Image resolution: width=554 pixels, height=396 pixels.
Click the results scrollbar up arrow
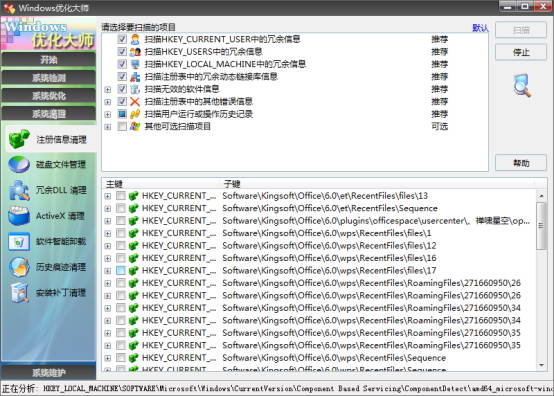coord(541,196)
